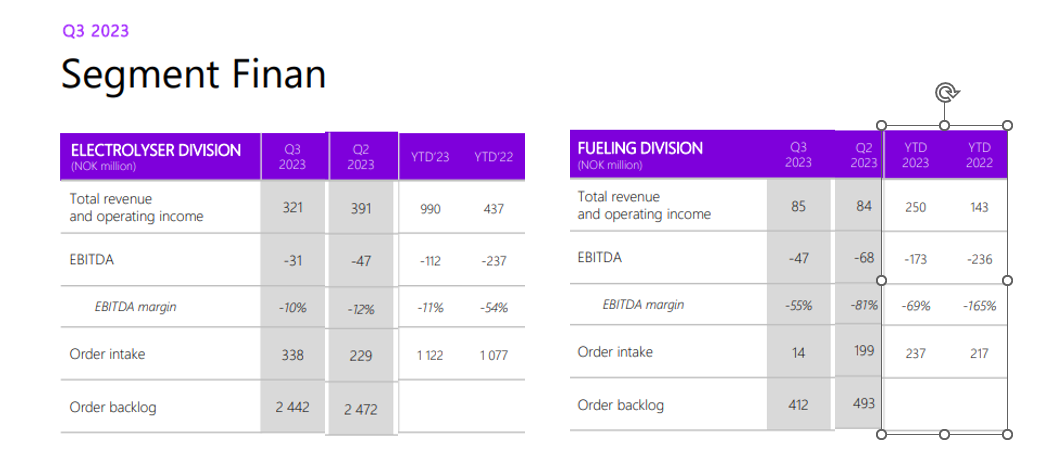Select the ELECTROLYSER DIVISION header cell
The width and height of the screenshot is (1053, 470).
[x=156, y=156]
